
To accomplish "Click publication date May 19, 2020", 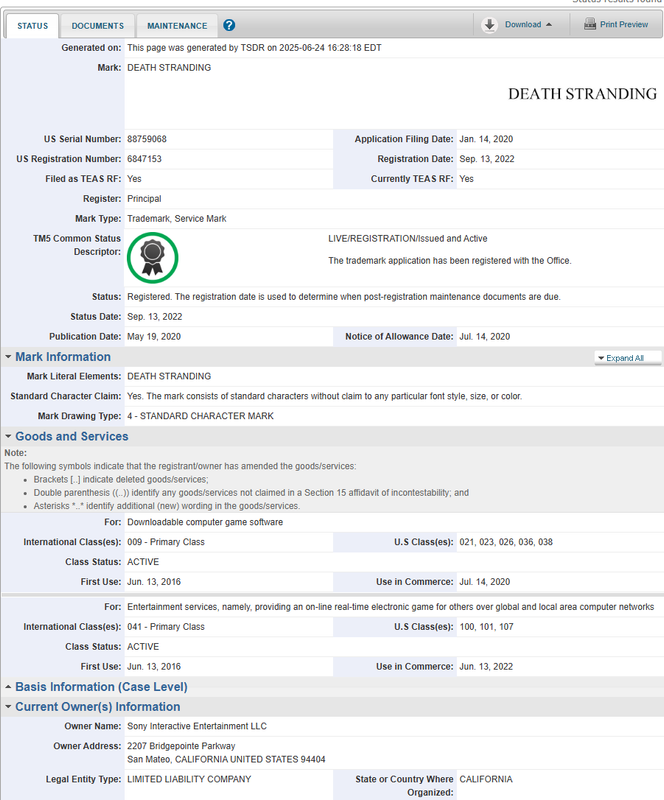I will coord(154,336).
